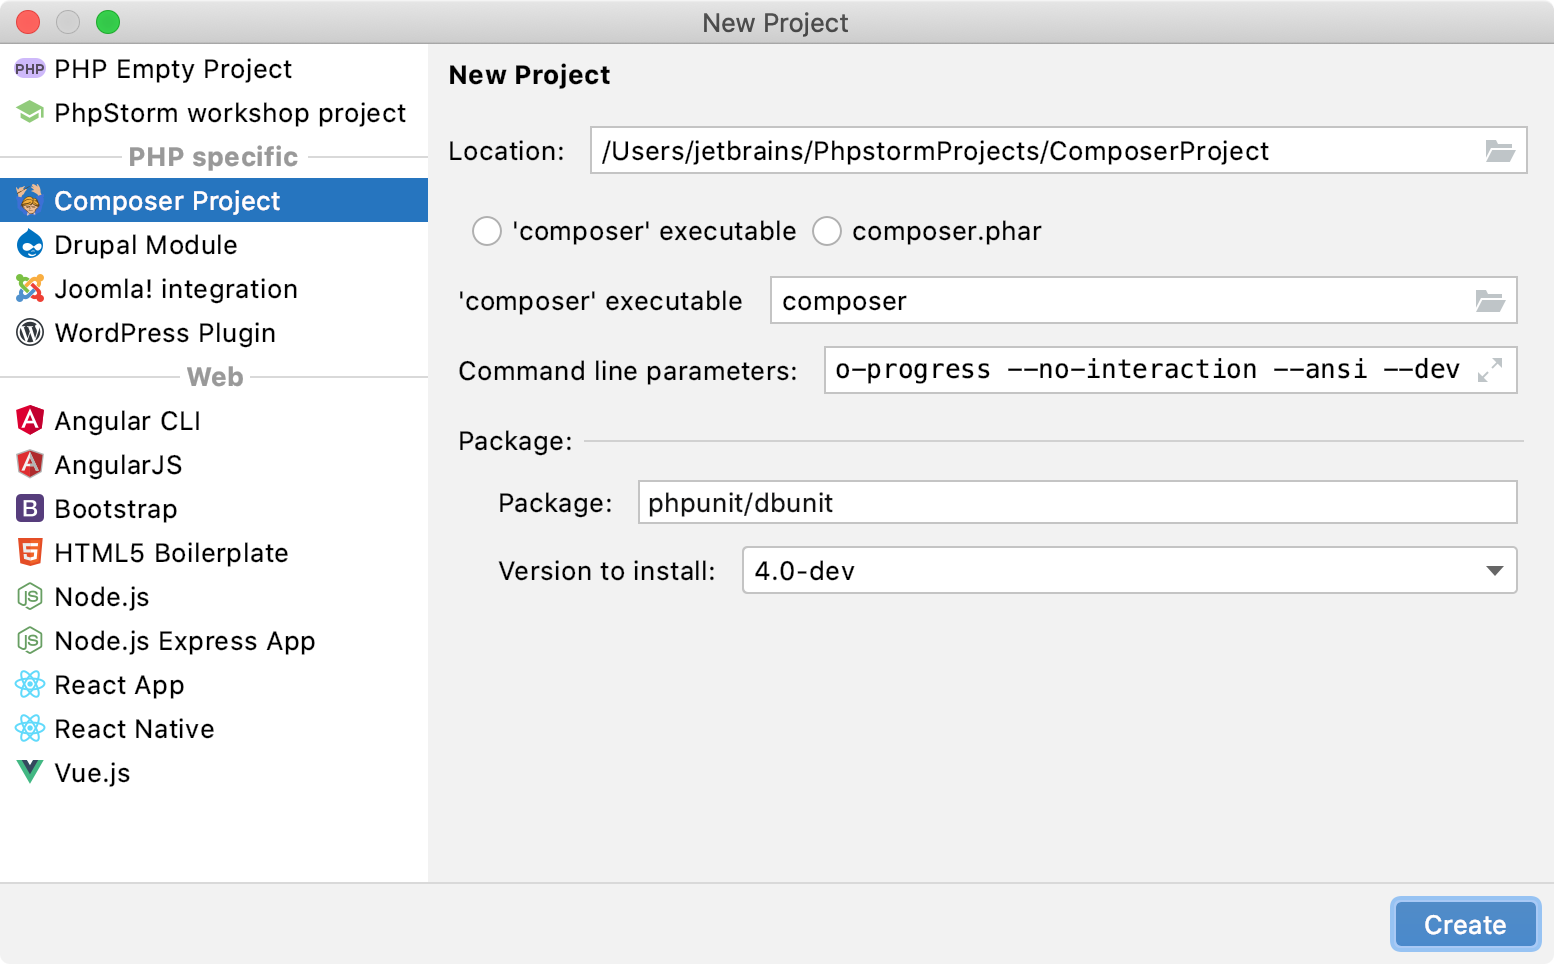Select Node.js Express App entry

(x=214, y=641)
